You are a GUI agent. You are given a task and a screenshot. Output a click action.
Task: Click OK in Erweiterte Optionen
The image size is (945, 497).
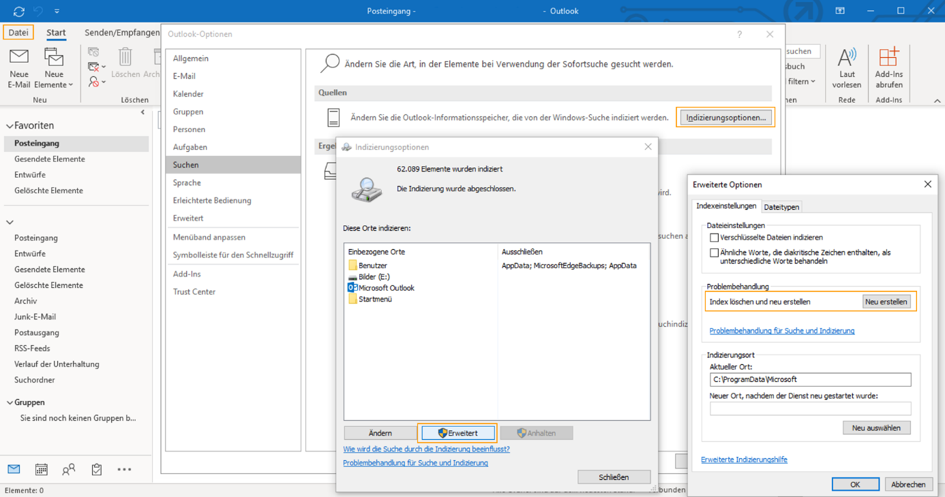click(x=855, y=484)
